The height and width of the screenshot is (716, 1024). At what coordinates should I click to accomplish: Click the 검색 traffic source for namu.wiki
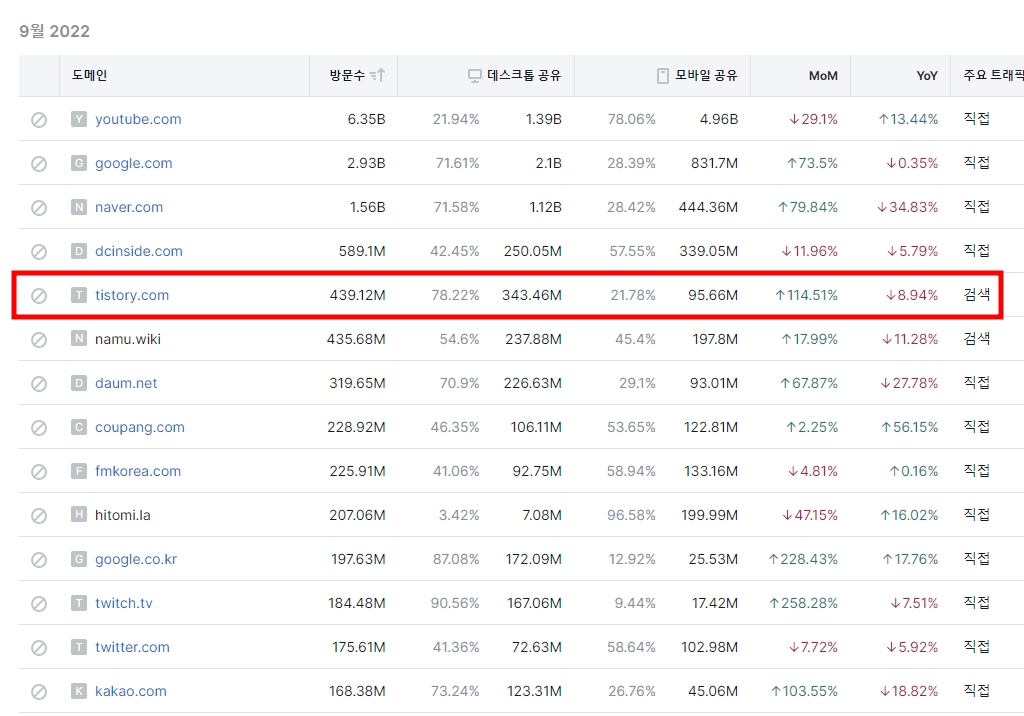[977, 338]
